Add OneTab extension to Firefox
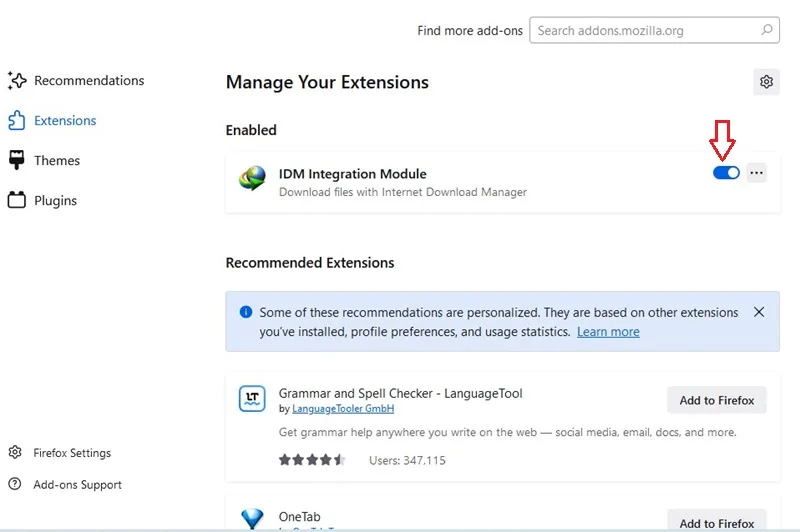 pos(716,521)
